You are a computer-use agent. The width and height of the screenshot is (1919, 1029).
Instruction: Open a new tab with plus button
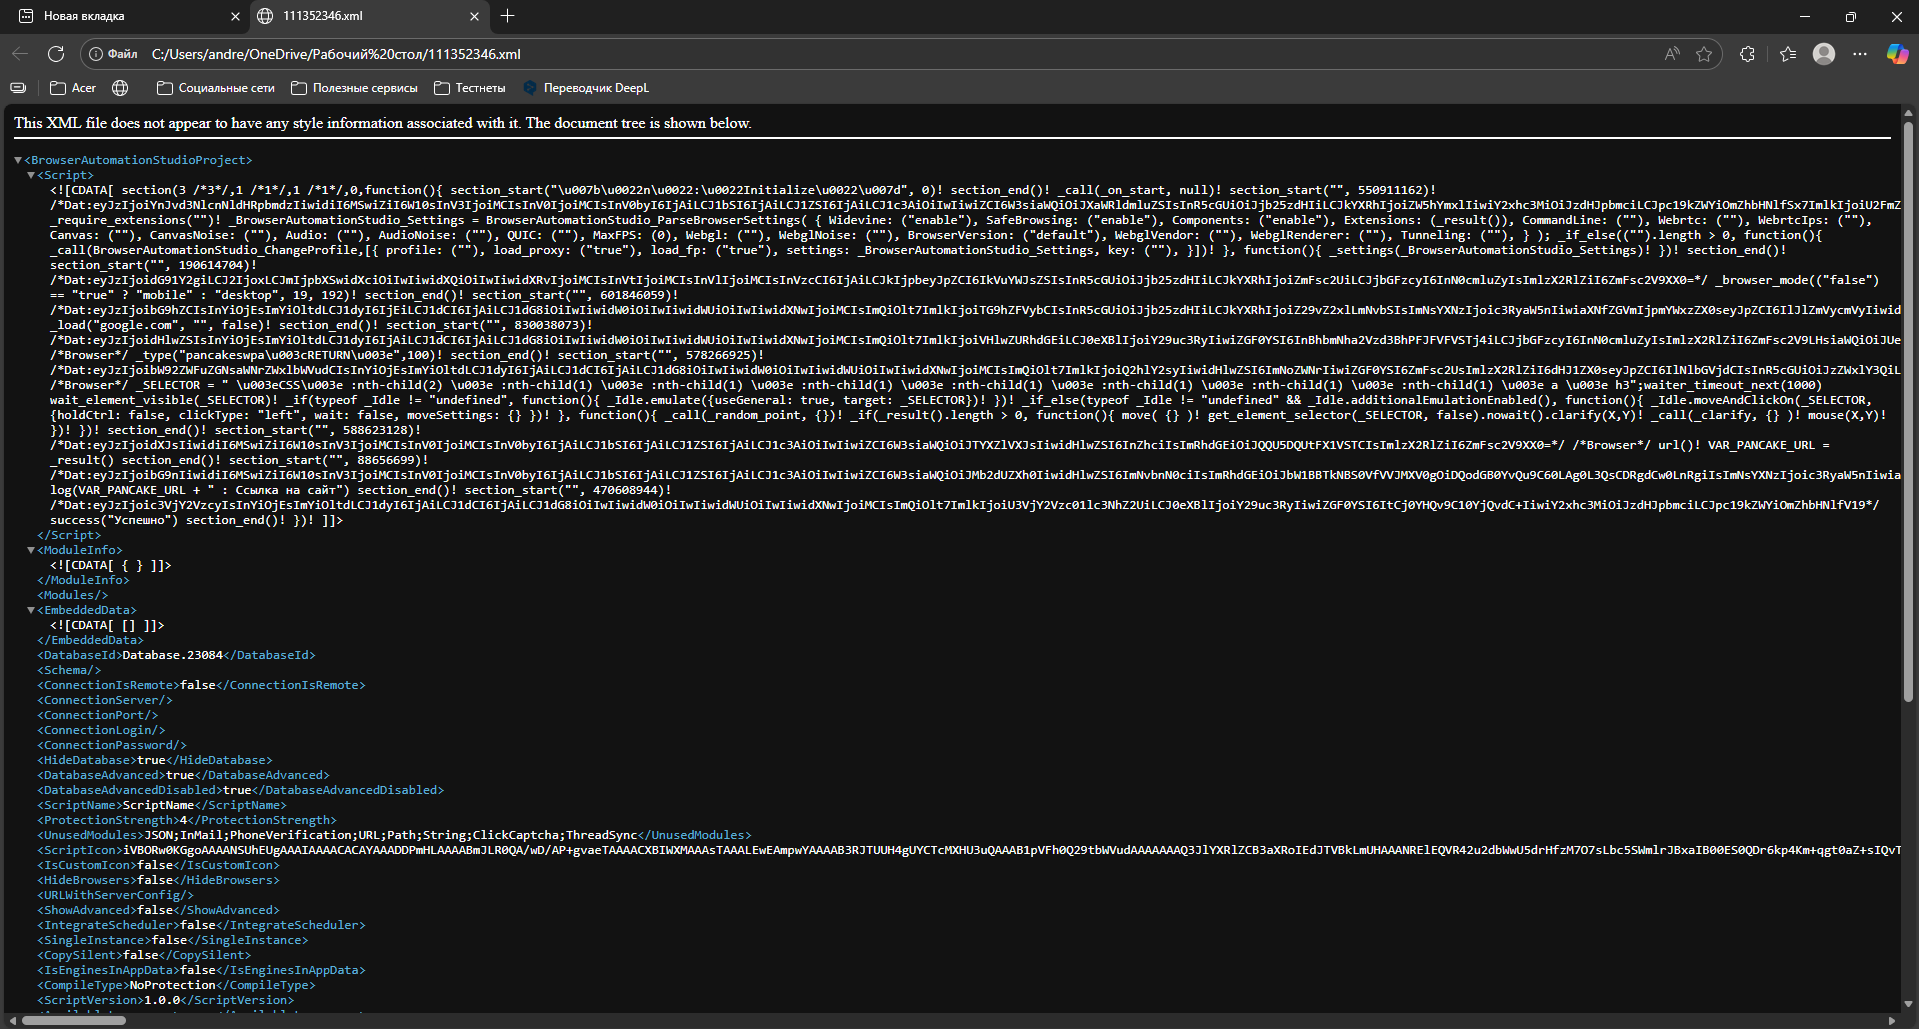507,16
